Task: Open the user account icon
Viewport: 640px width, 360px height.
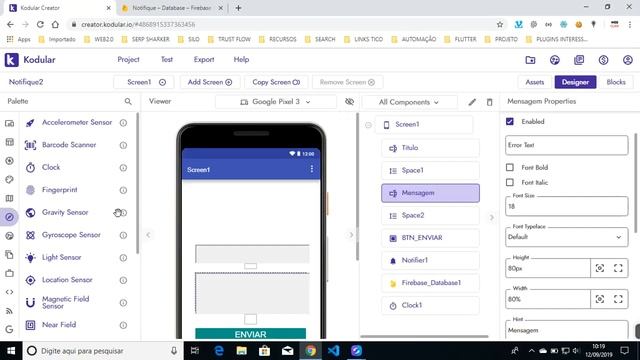Action: [628, 60]
